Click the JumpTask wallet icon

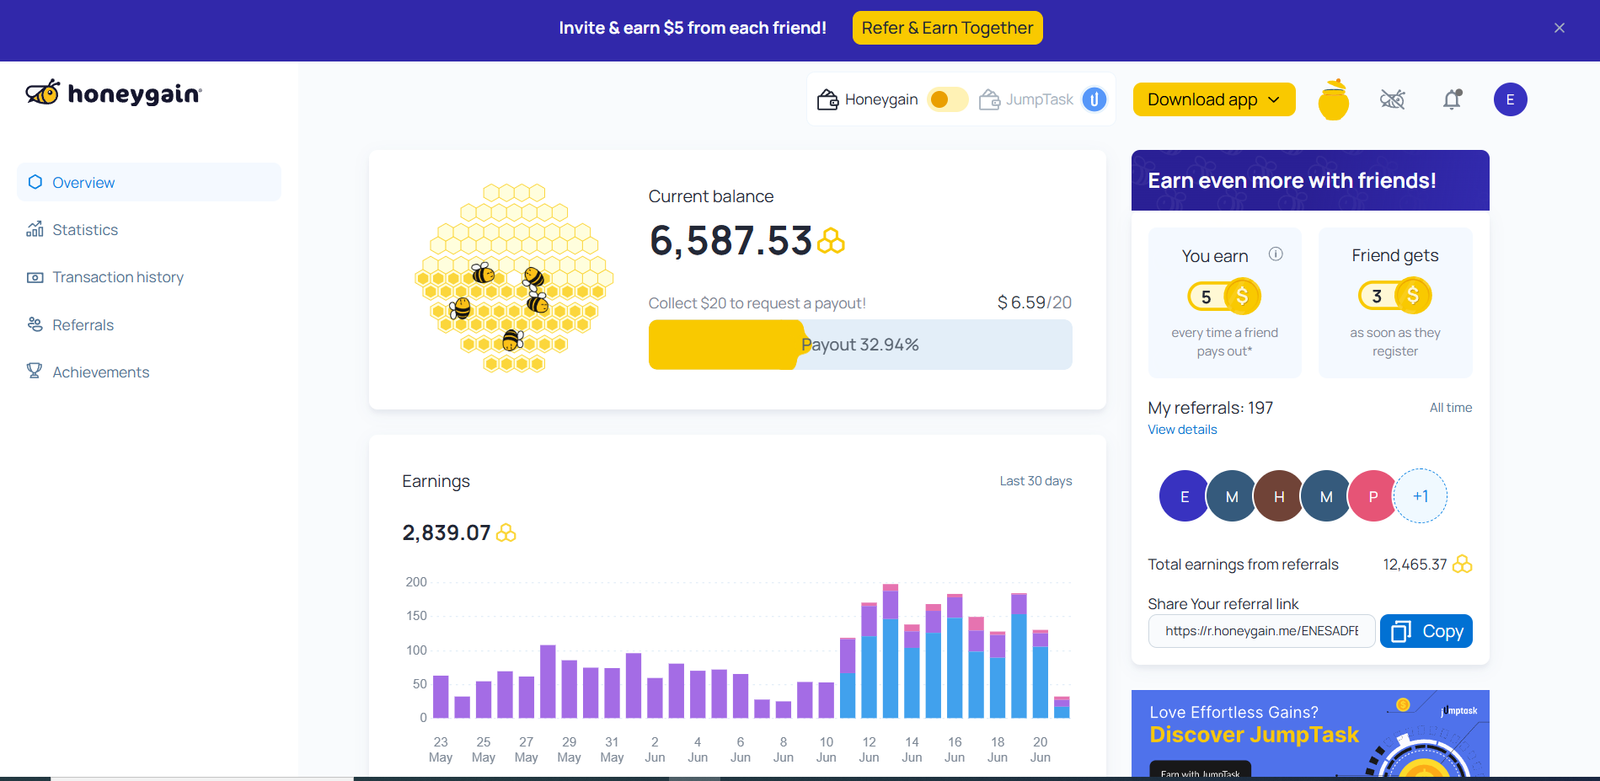click(x=989, y=99)
